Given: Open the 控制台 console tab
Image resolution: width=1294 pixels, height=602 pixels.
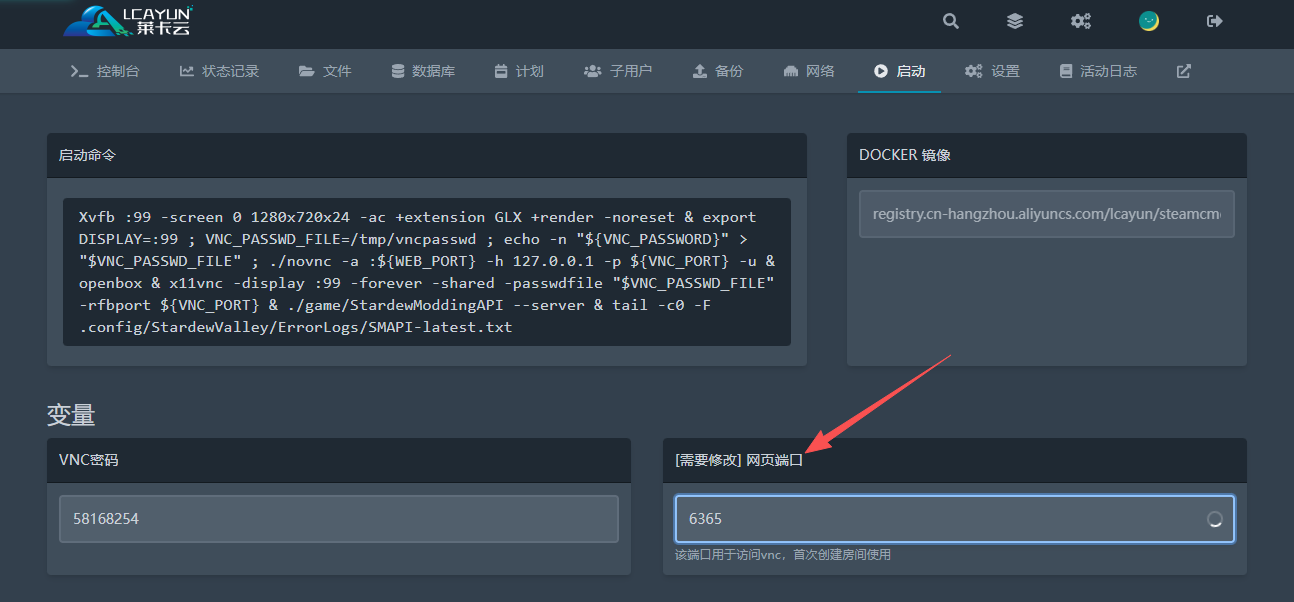Looking at the screenshot, I should click(105, 71).
